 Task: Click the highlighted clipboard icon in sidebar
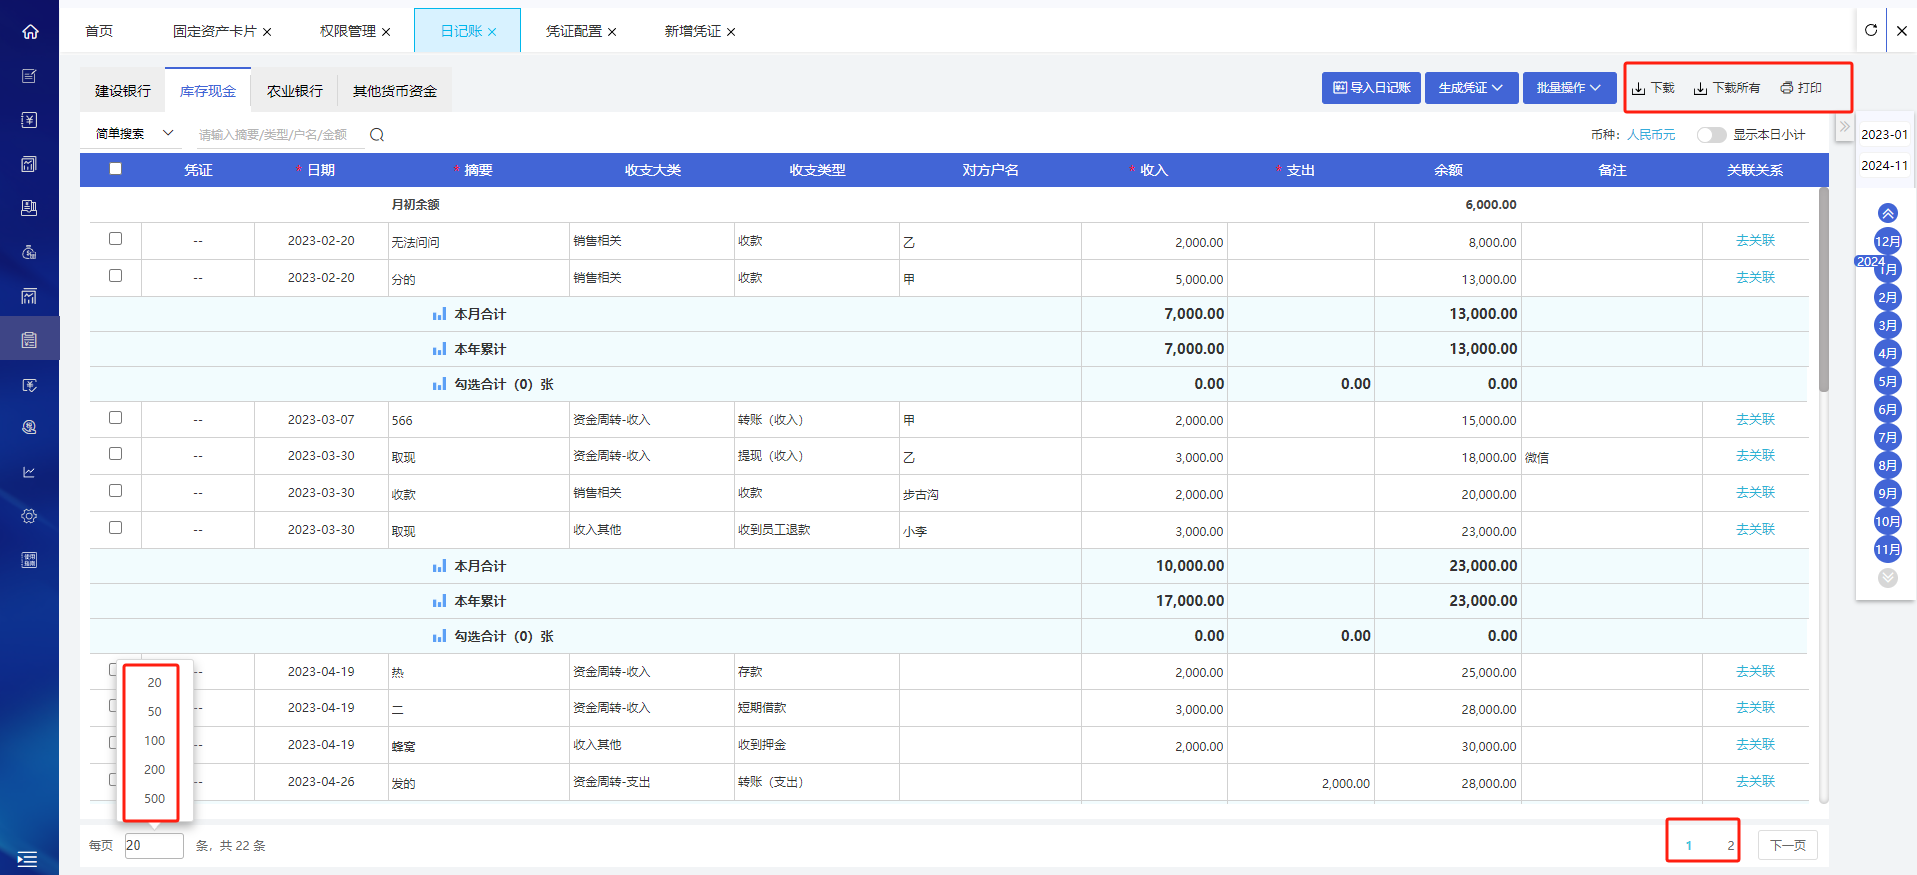click(30, 340)
